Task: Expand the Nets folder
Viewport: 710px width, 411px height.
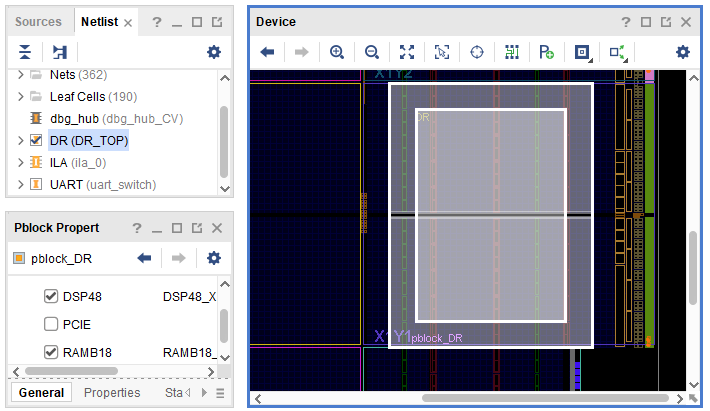Action: [21, 75]
